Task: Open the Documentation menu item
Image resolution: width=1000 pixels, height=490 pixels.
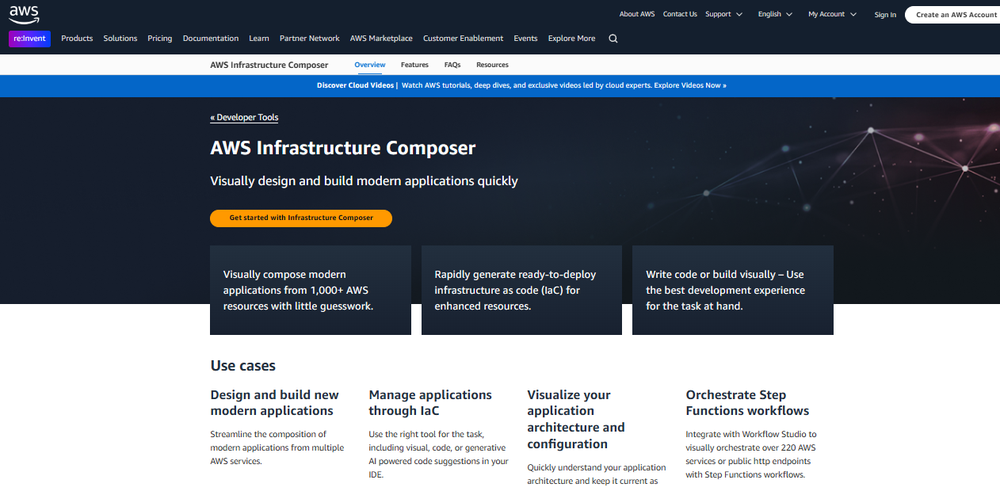Action: coord(210,38)
